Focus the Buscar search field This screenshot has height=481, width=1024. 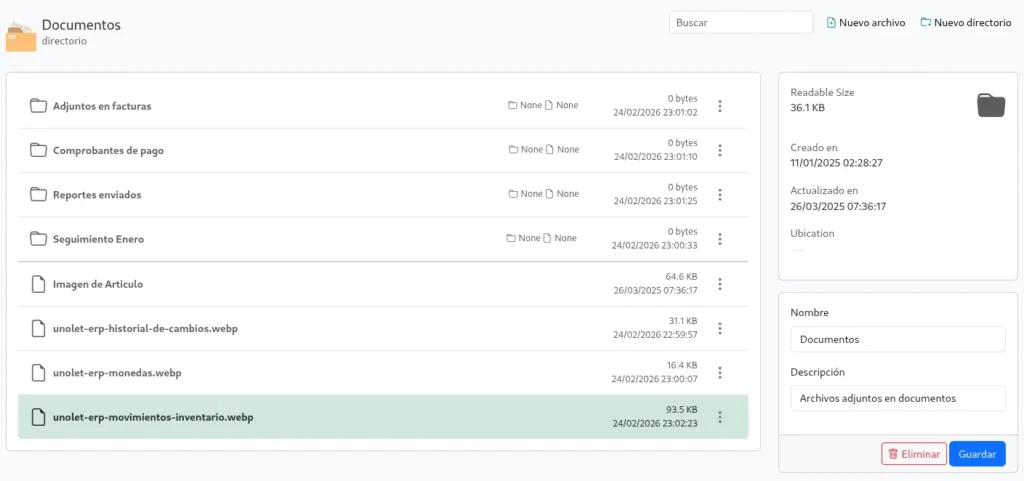[740, 22]
